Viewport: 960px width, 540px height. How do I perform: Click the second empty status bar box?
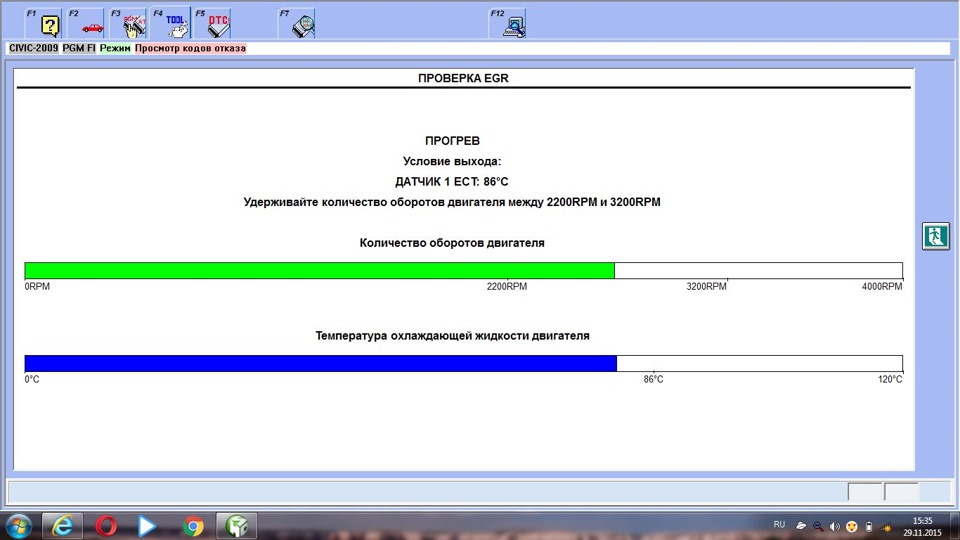tap(901, 492)
